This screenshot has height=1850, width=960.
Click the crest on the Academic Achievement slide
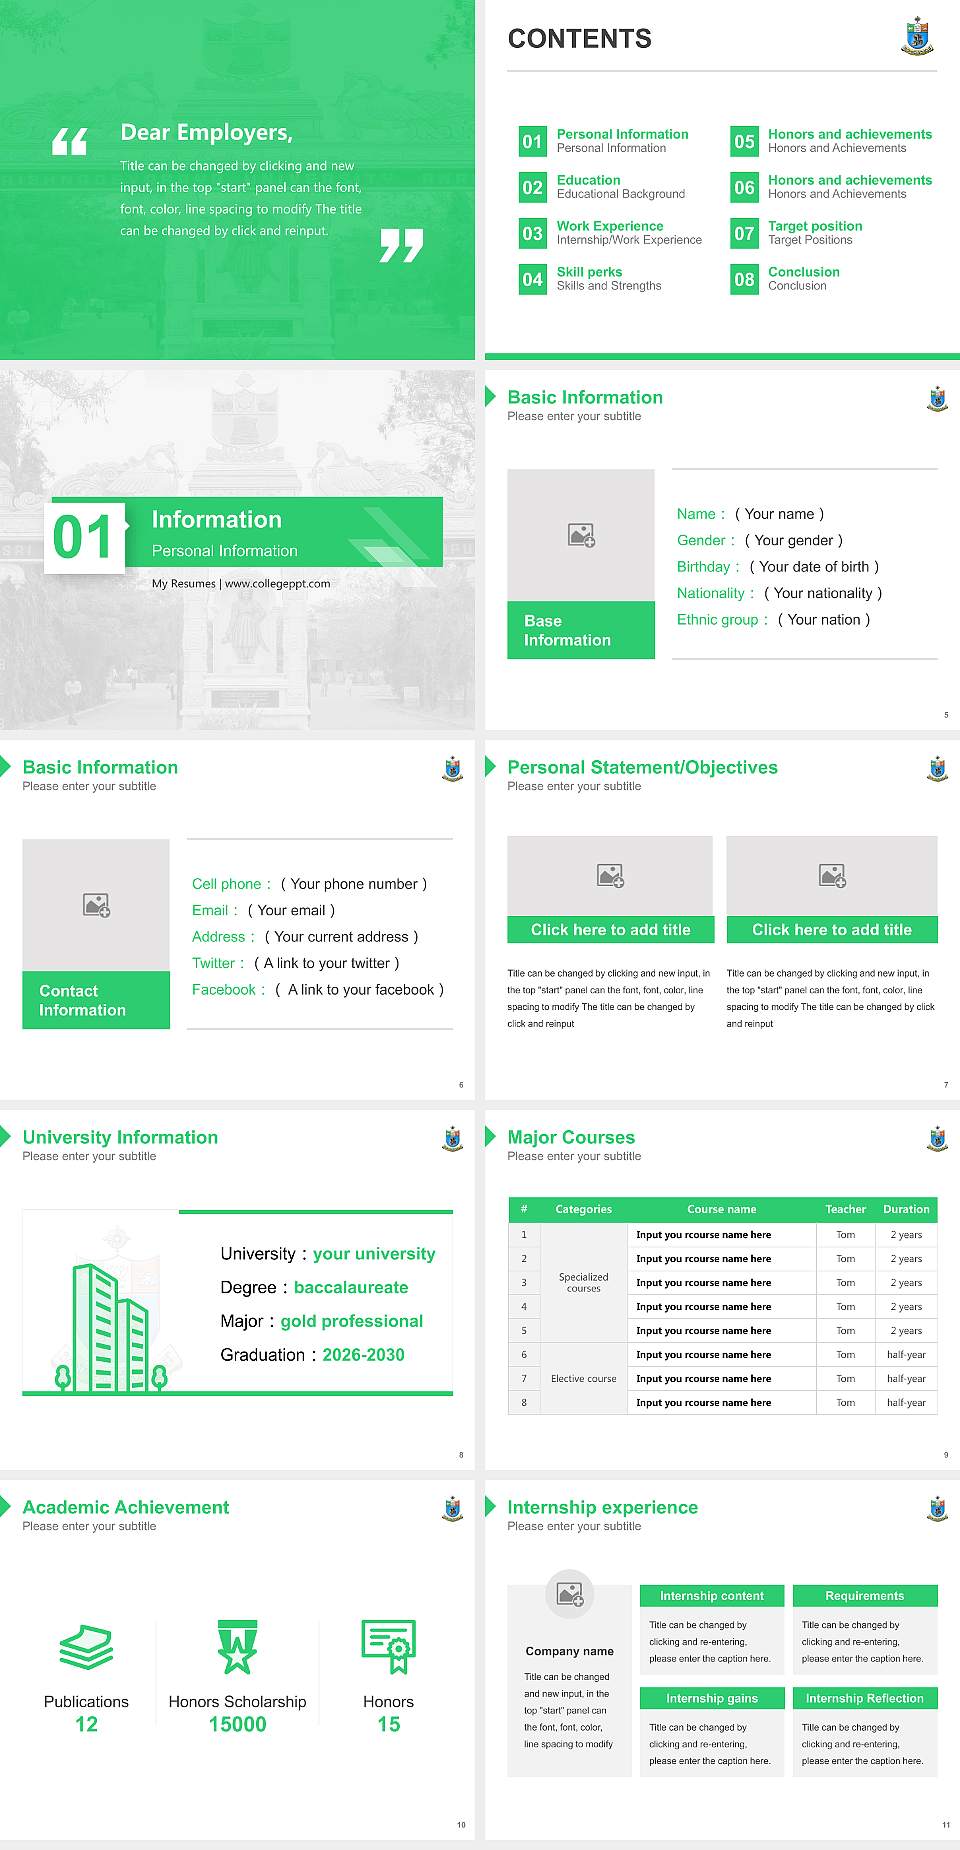pyautogui.click(x=453, y=1508)
